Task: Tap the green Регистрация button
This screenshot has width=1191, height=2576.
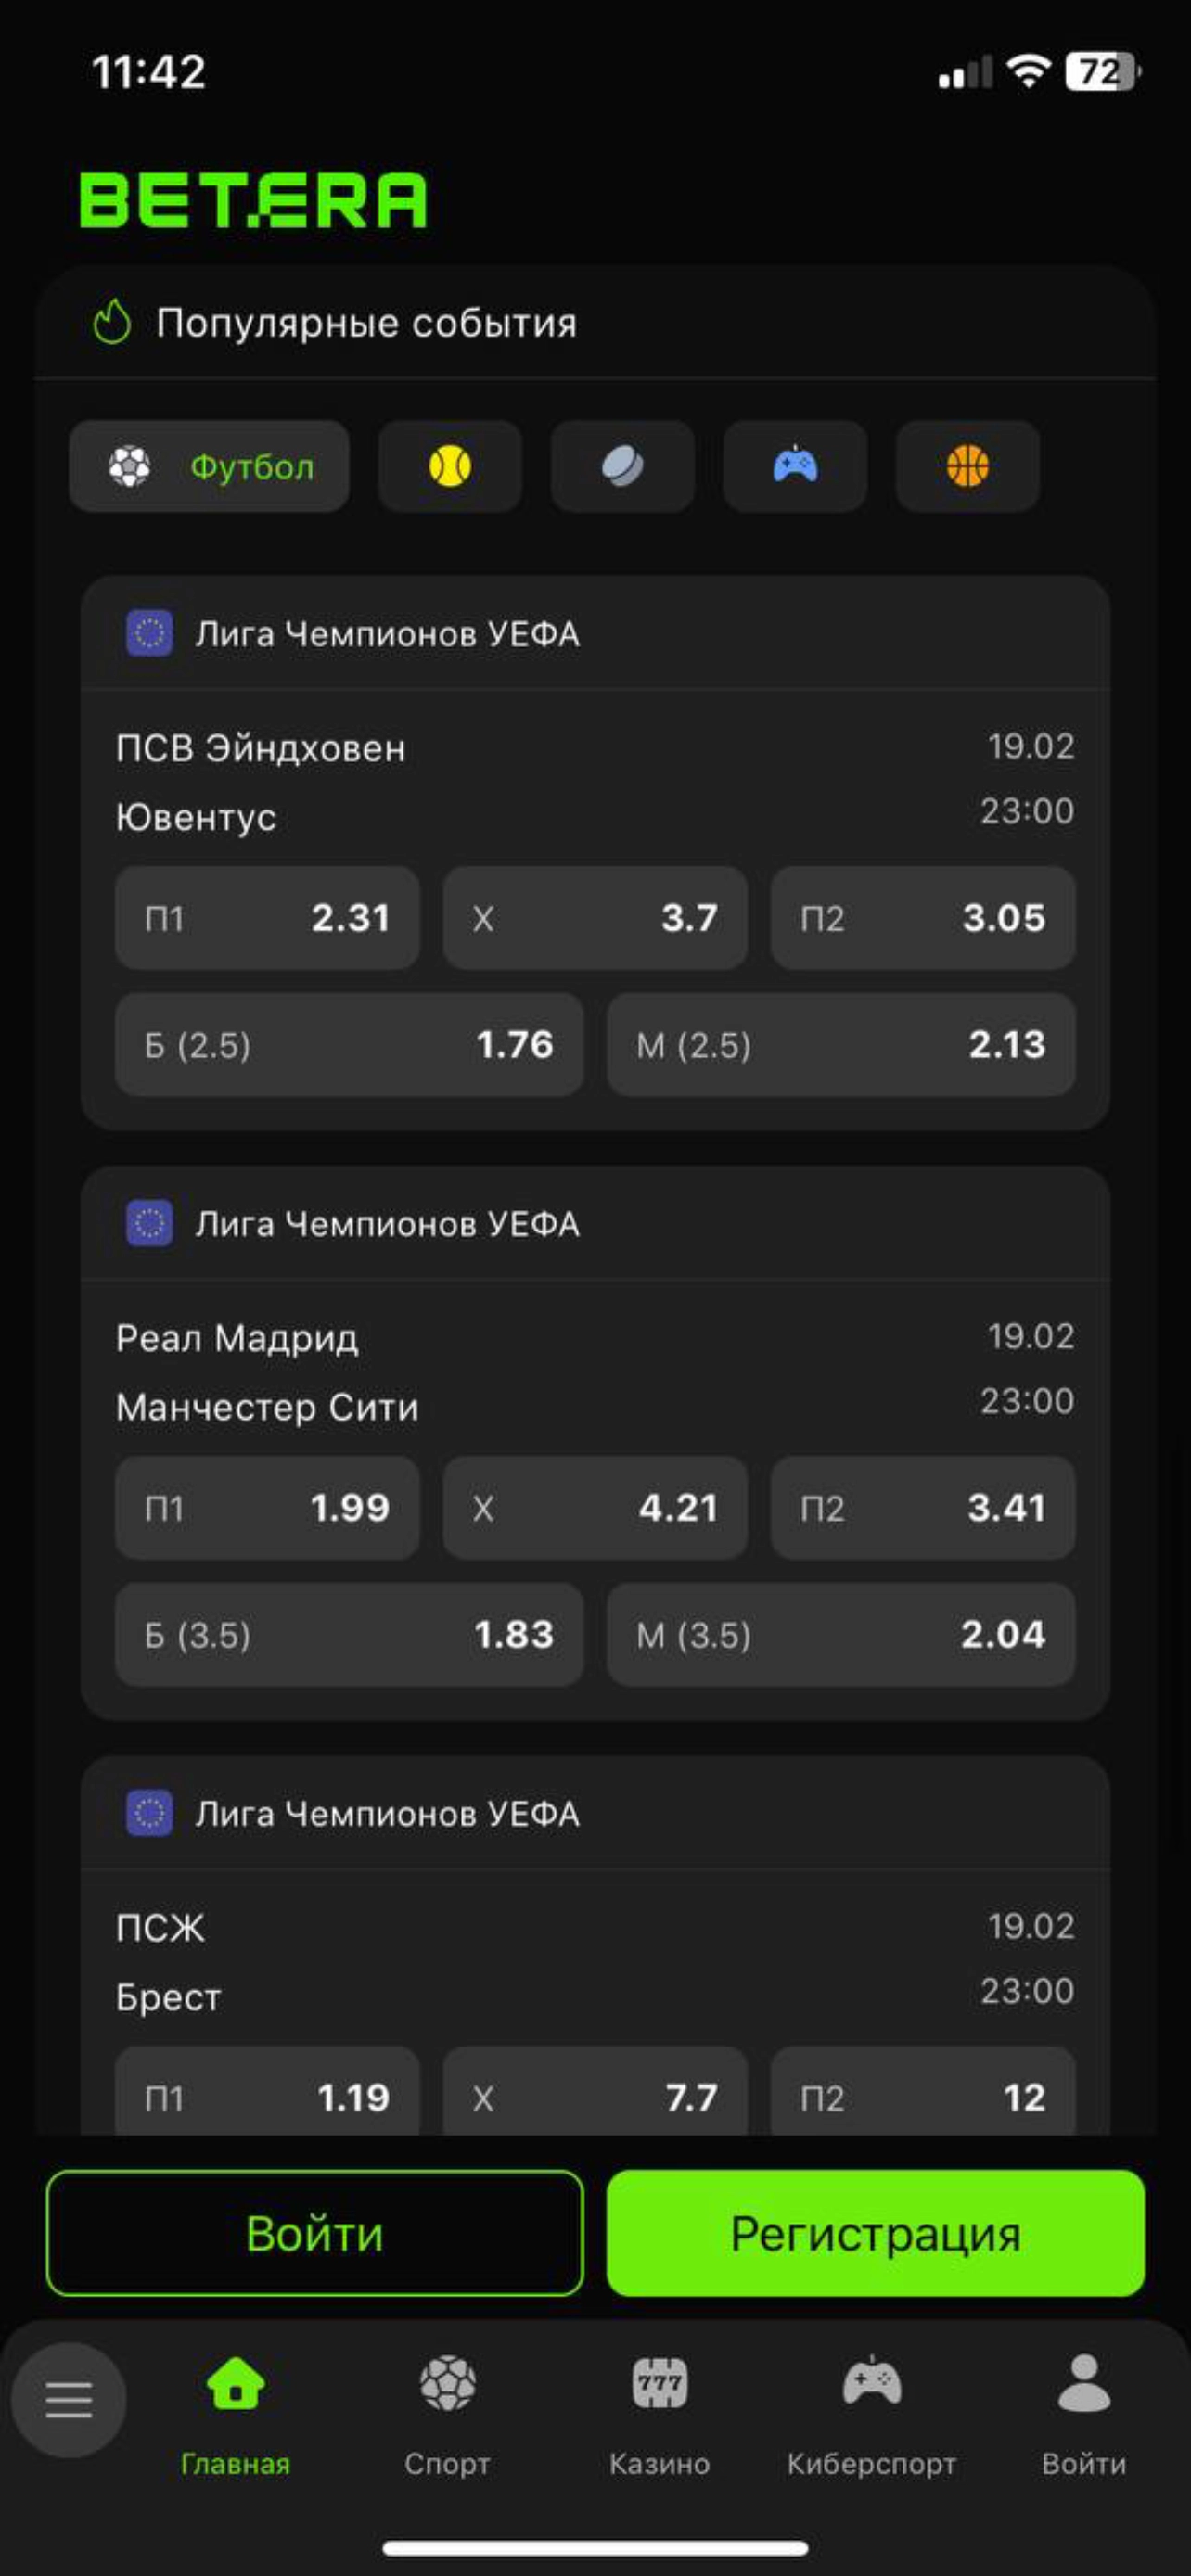Action: coord(875,2233)
